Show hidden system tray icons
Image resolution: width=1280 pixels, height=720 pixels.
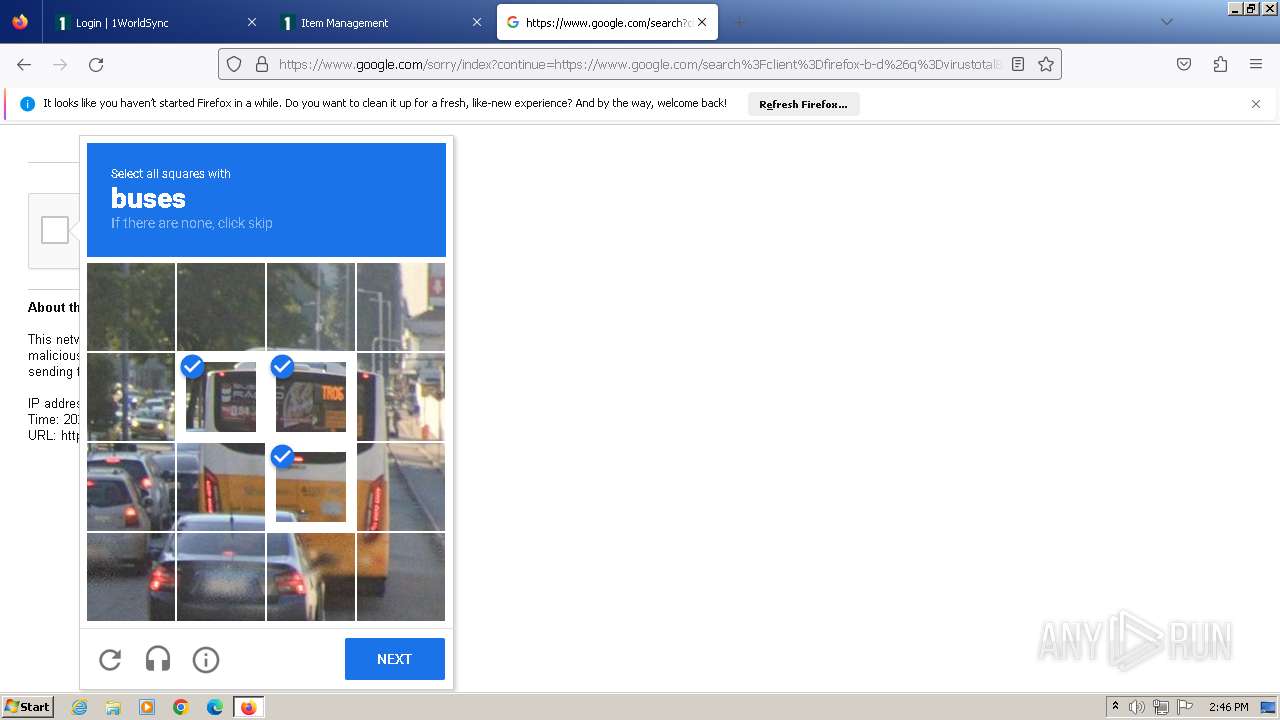1115,707
